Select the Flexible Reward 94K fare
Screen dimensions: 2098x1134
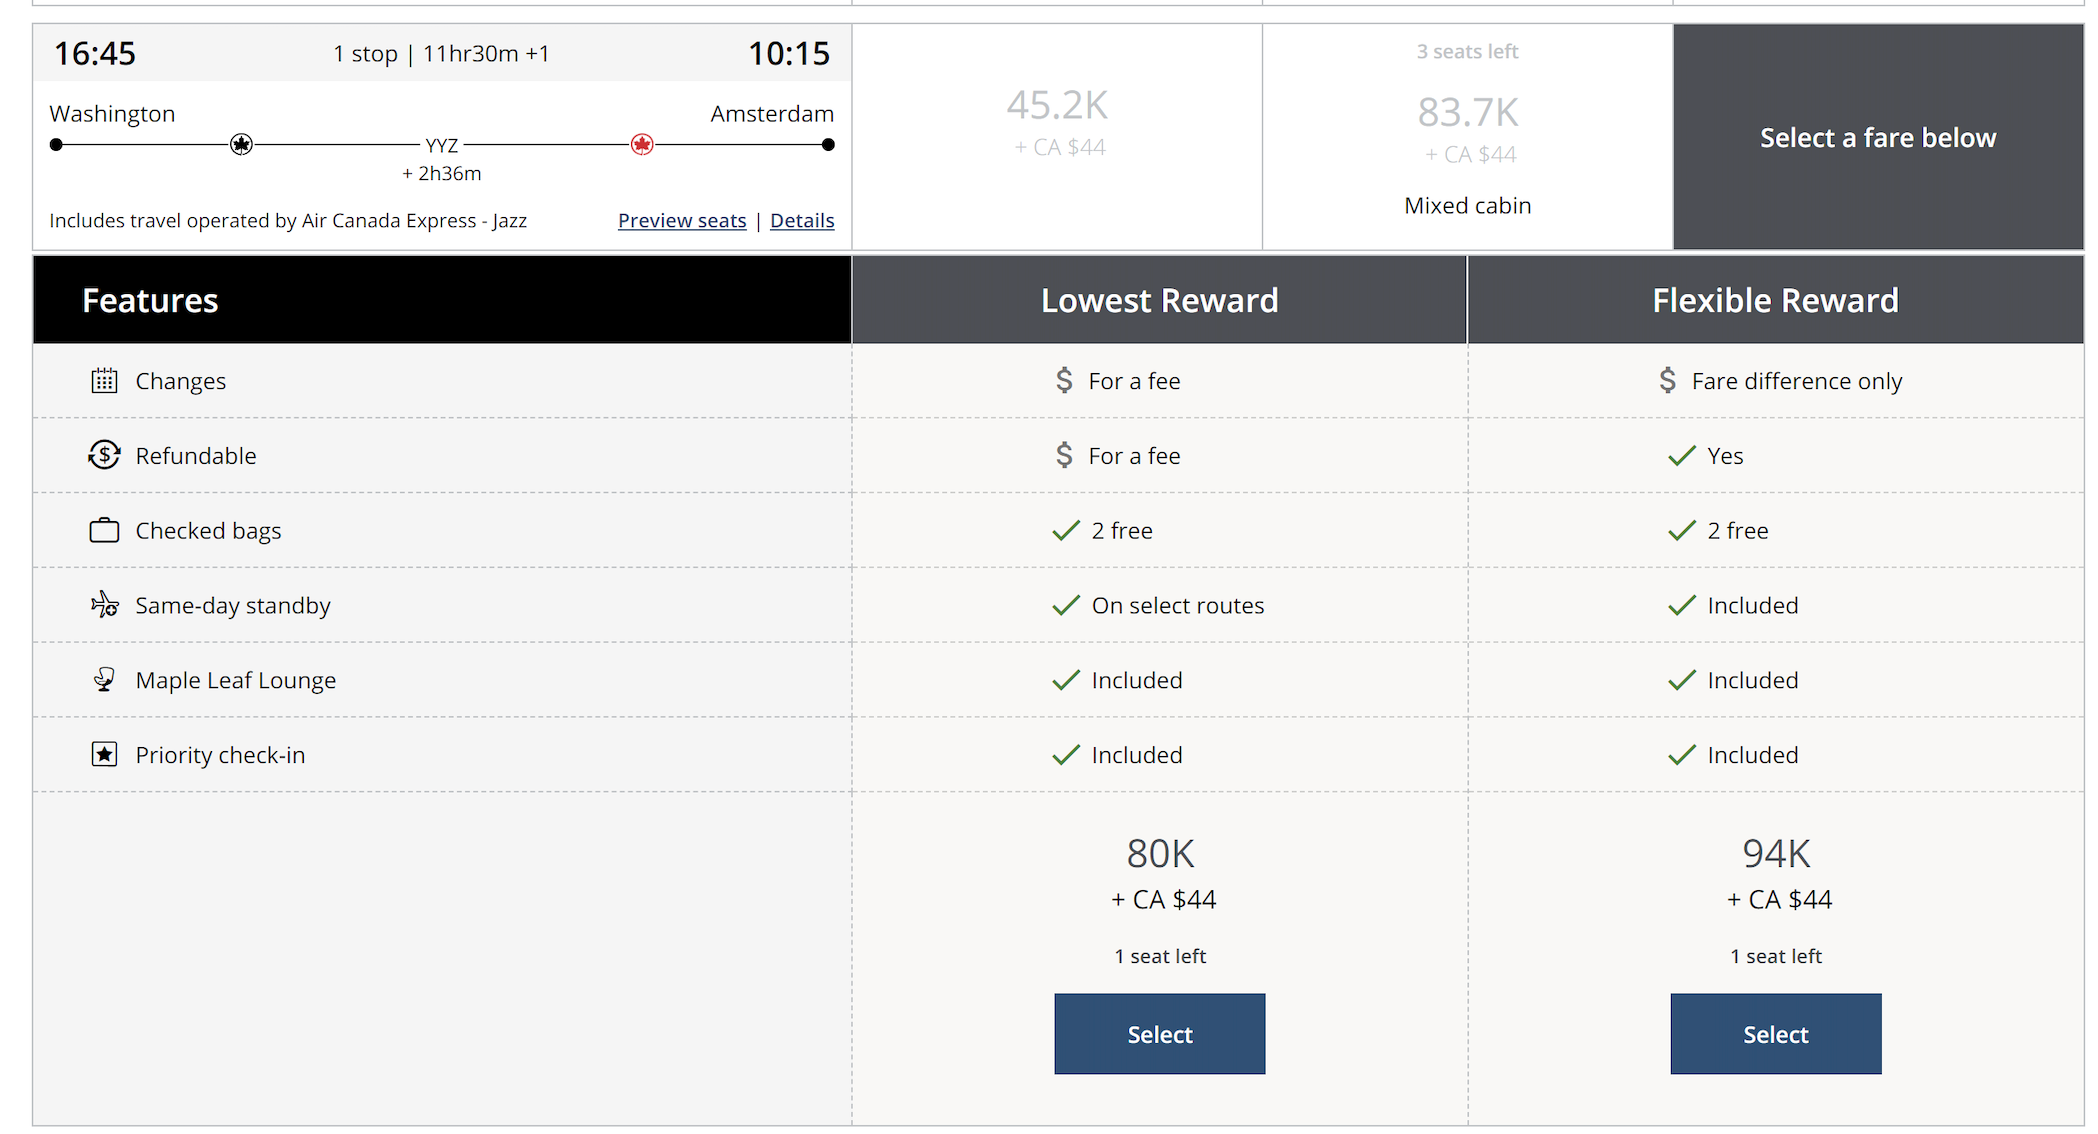pyautogui.click(x=1775, y=1034)
